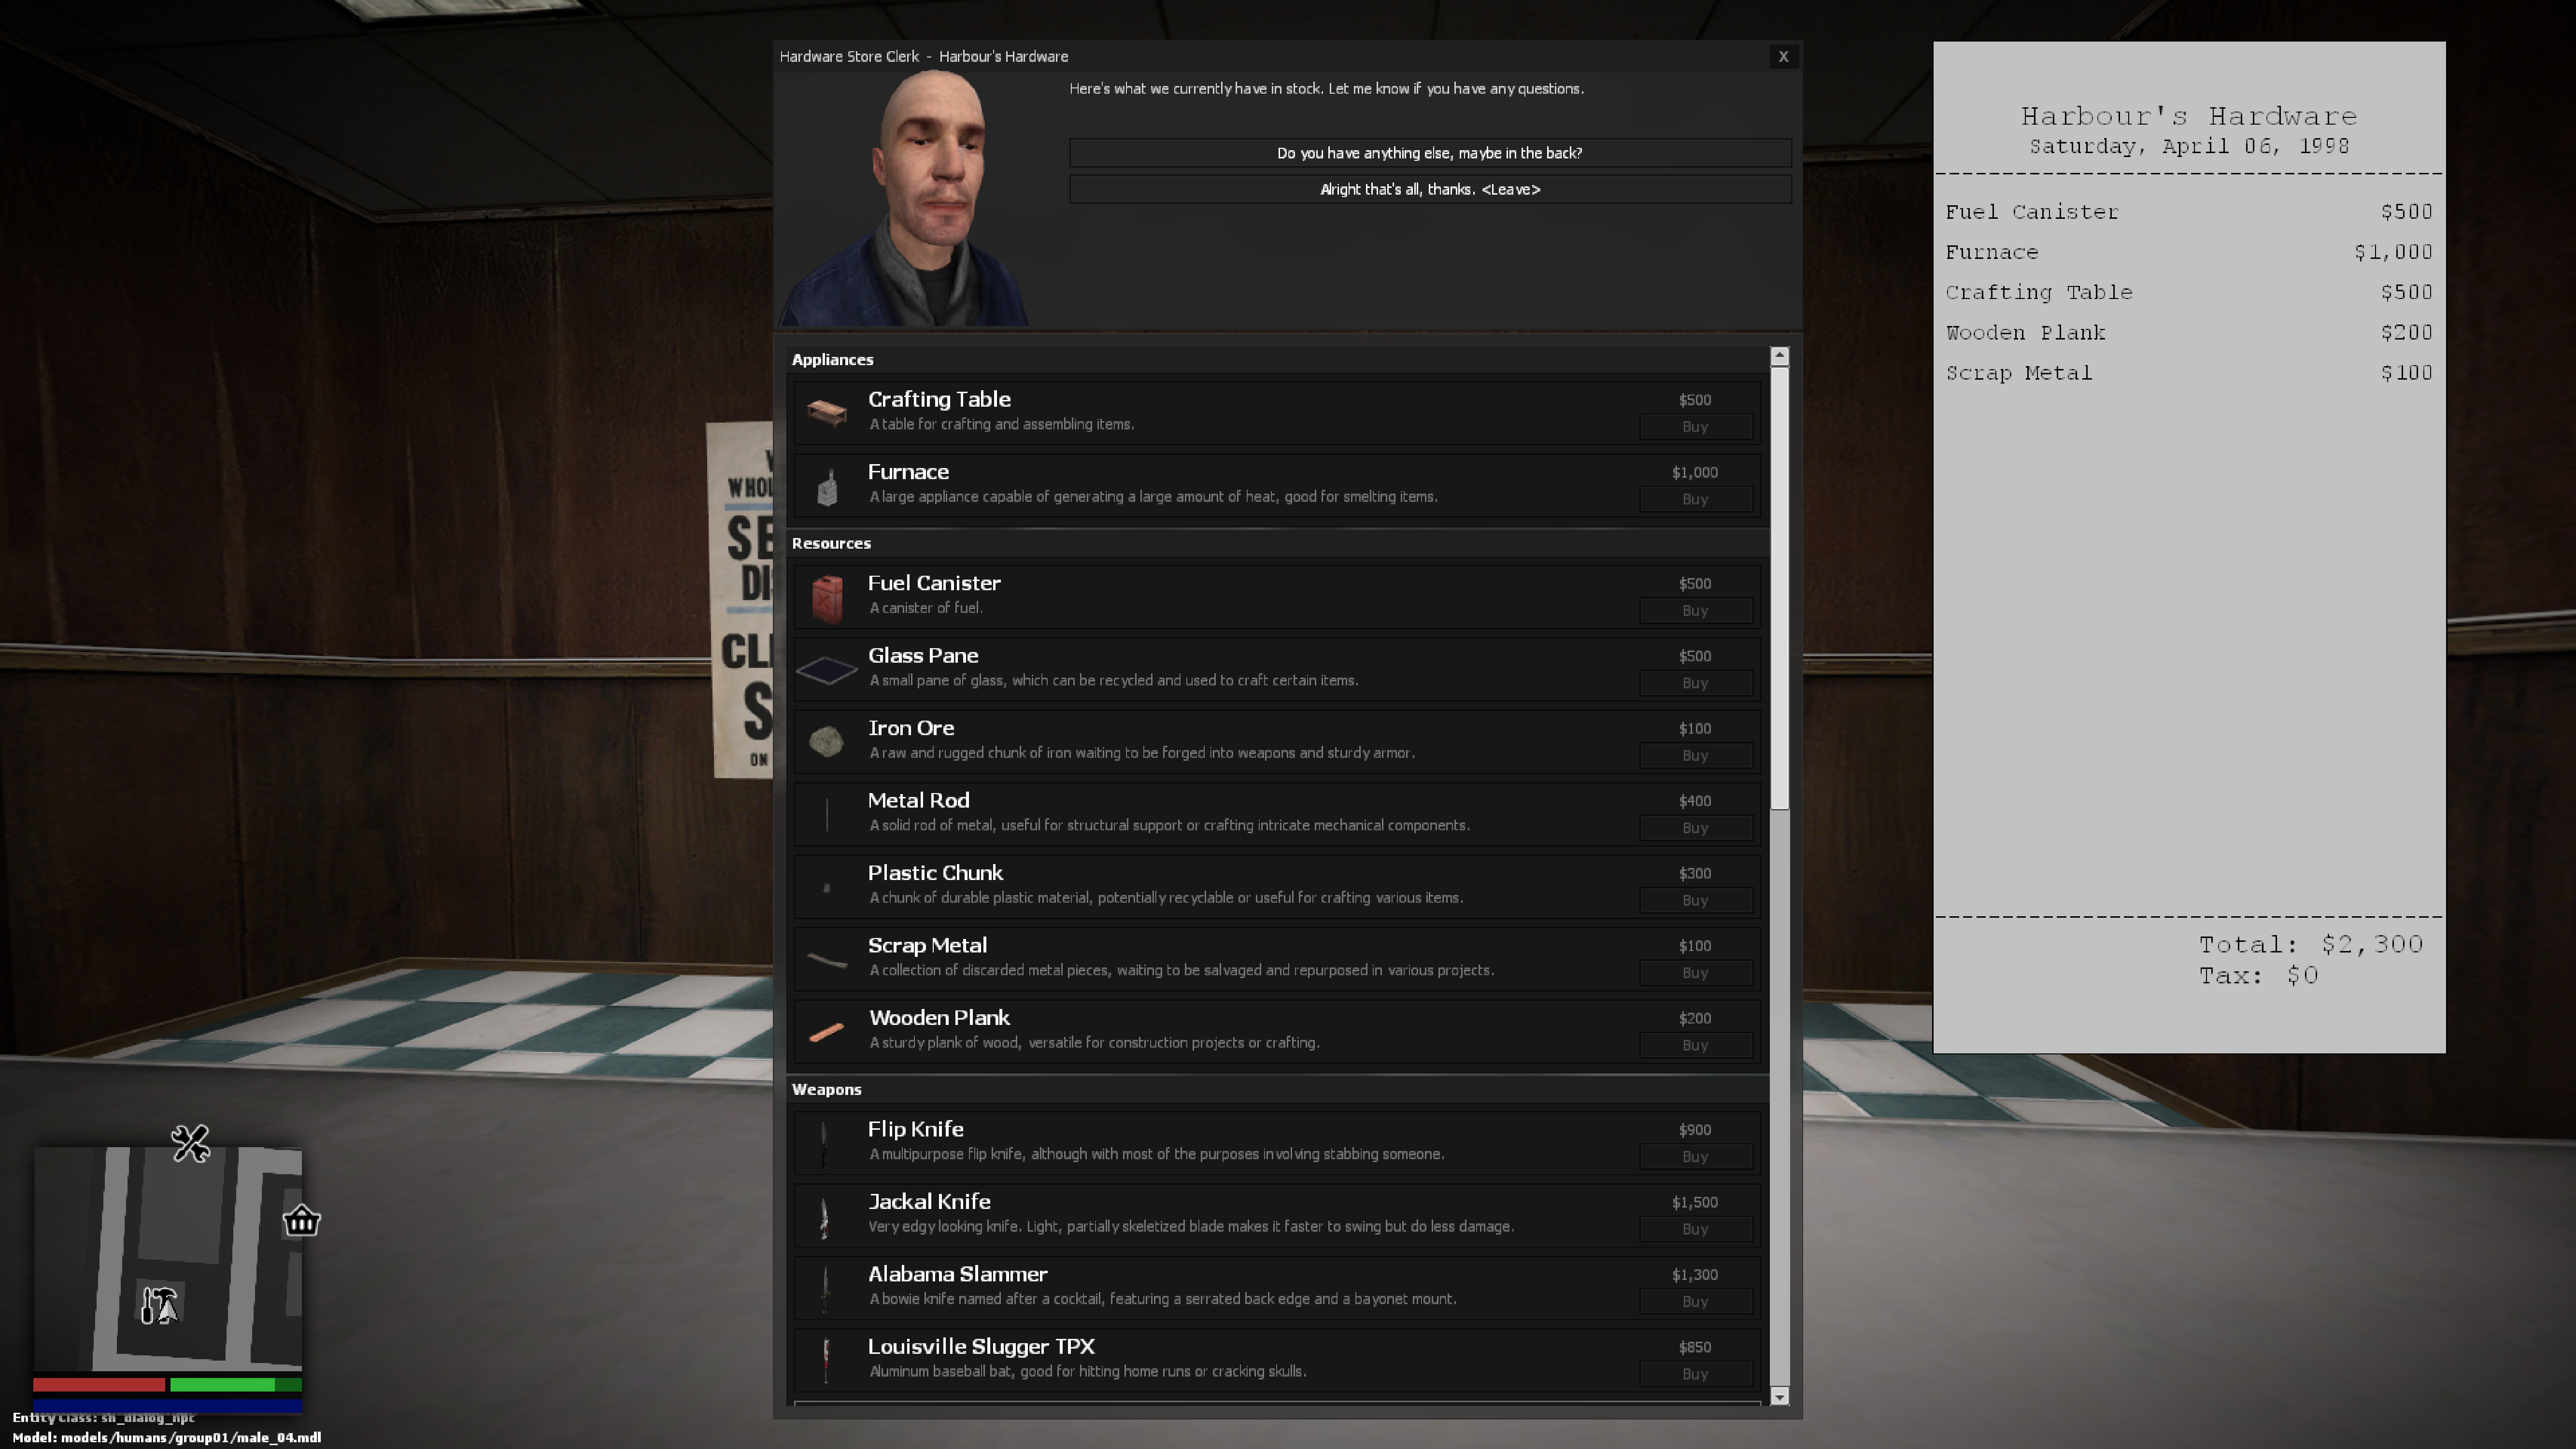Click the green stamina bar
The image size is (2576, 1449).
click(x=236, y=1385)
